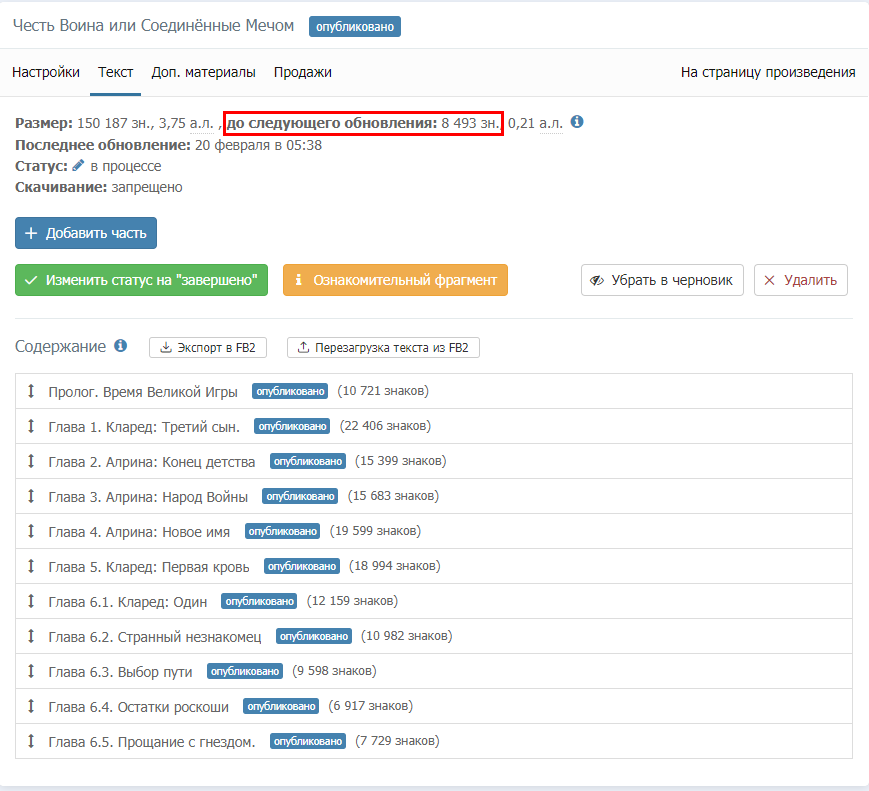The image size is (869, 791).
Task: Click drag handle of Пролог. Время Великой Игры
Action: click(x=31, y=391)
